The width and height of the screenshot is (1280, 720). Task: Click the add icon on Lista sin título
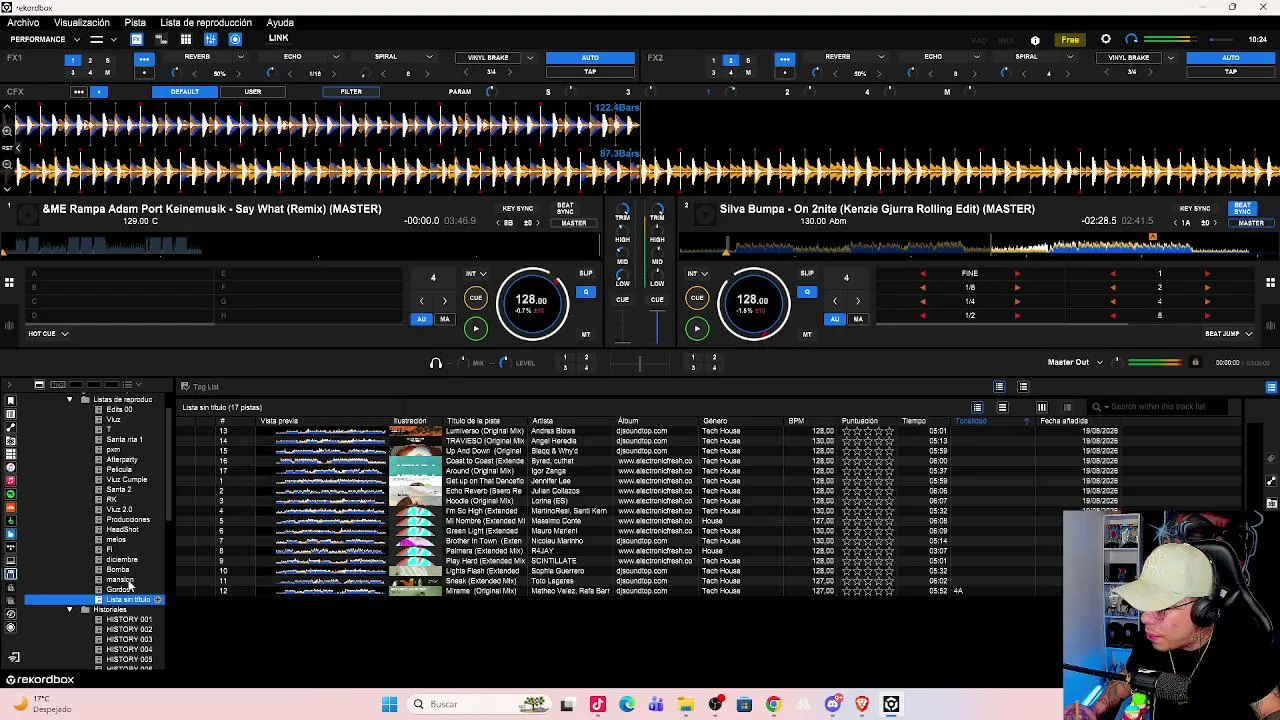[157, 600]
